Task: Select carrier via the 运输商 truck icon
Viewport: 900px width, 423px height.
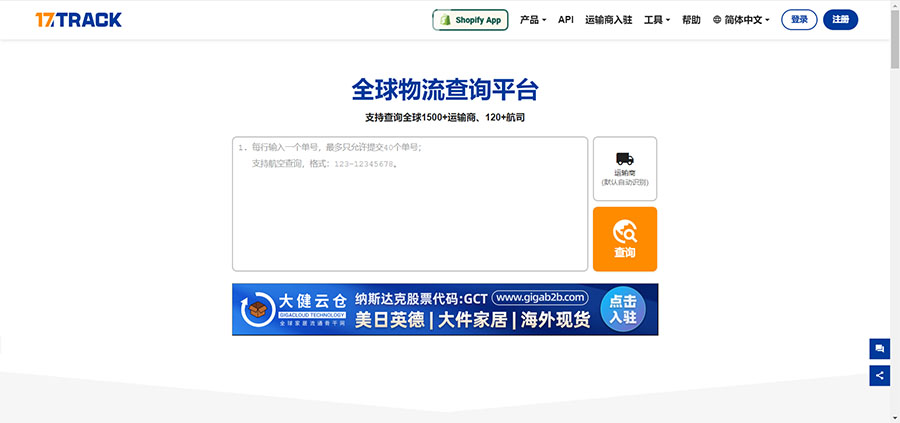Action: point(625,169)
